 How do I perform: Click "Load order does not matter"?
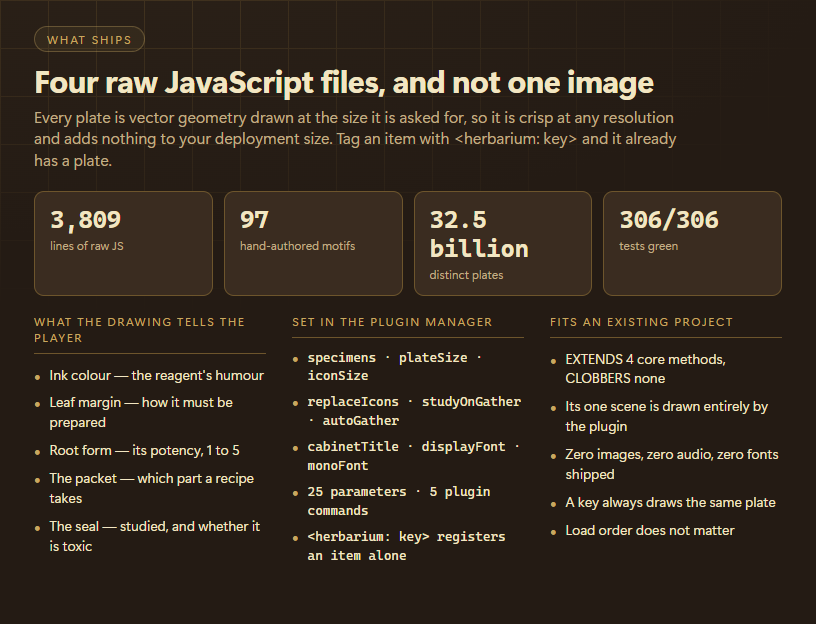point(650,530)
